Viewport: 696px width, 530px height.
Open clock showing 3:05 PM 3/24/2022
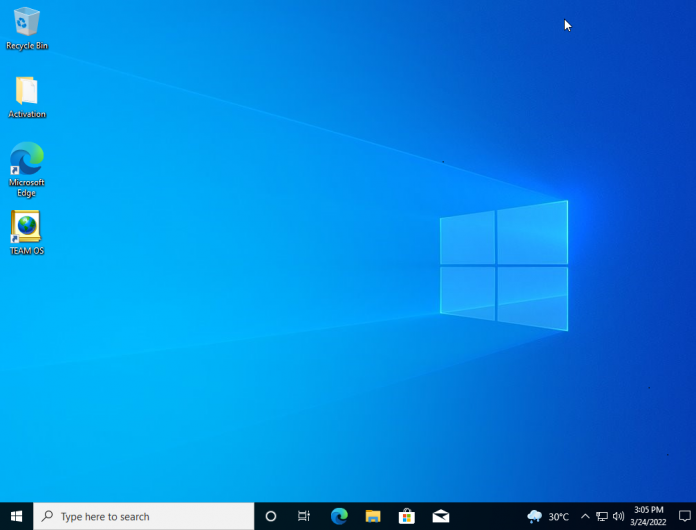649,516
